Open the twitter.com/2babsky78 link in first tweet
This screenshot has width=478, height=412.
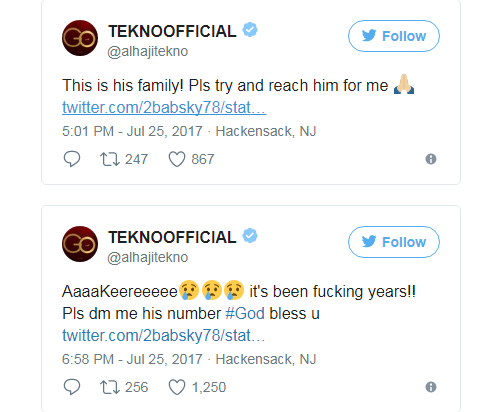(164, 108)
